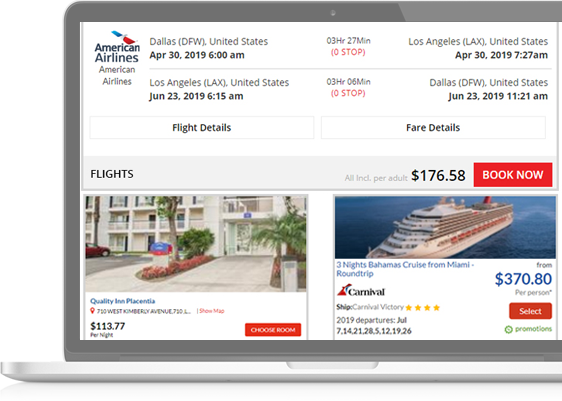Click the American Airlines logo

coord(117,47)
